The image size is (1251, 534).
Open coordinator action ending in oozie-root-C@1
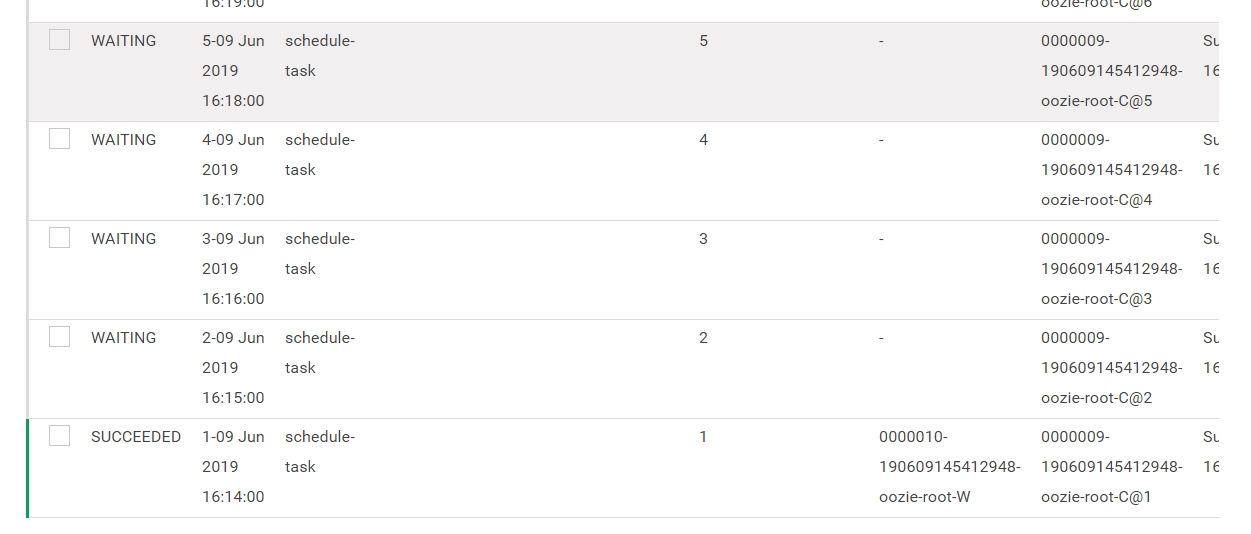(x=1111, y=467)
